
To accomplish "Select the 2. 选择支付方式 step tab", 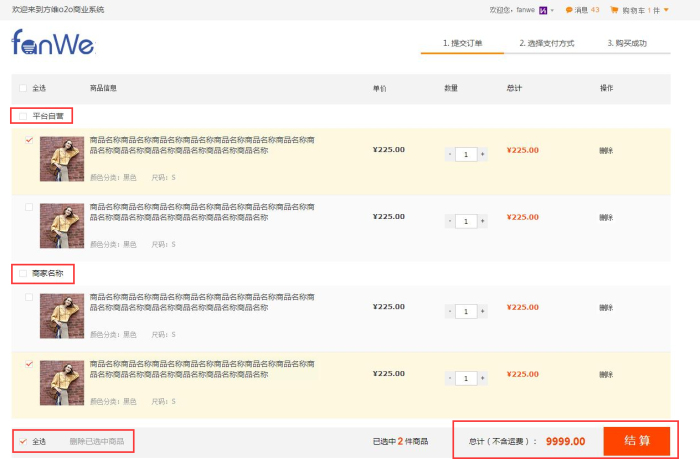I will [546, 43].
